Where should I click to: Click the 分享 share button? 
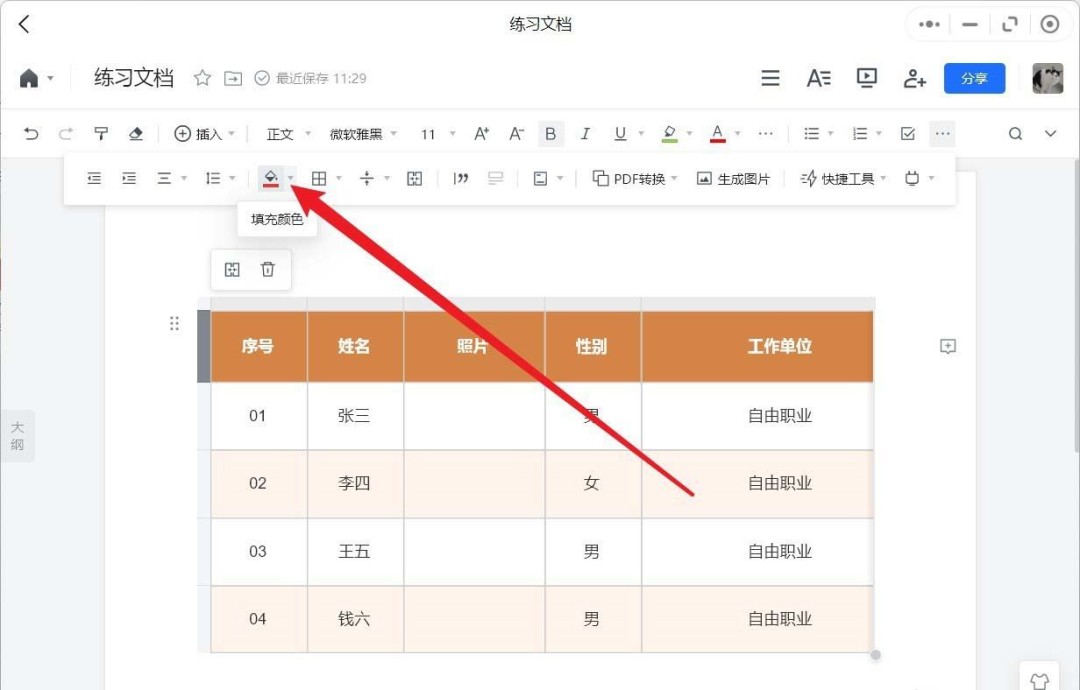coord(974,77)
